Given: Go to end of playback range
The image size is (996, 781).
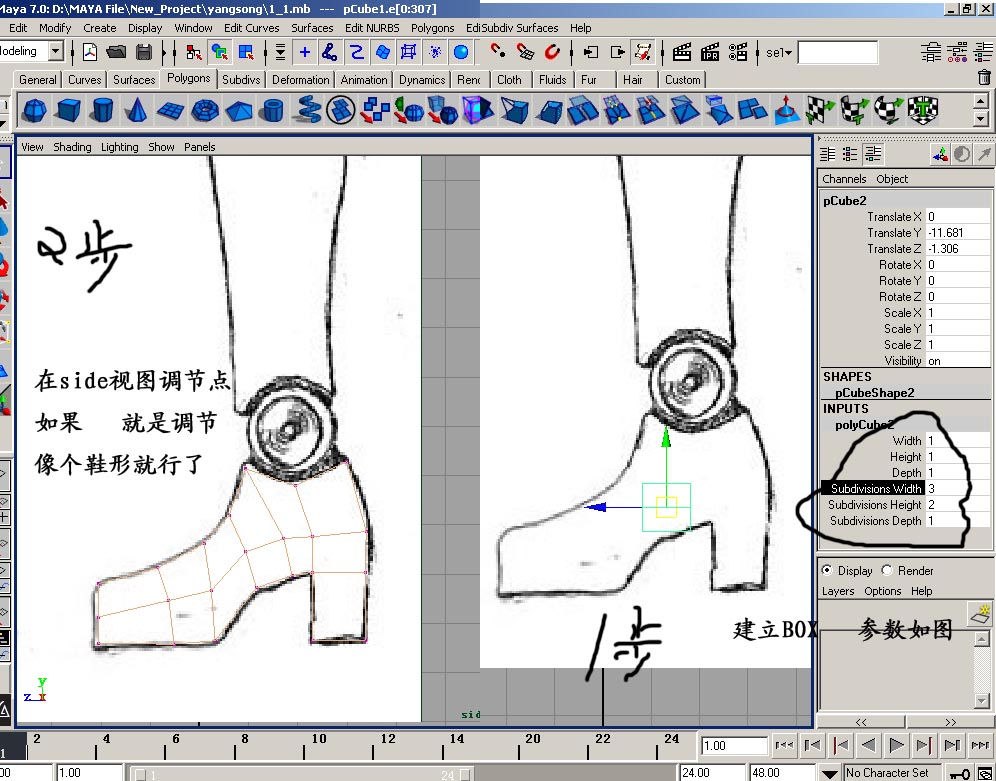Looking at the screenshot, I should click(980, 745).
